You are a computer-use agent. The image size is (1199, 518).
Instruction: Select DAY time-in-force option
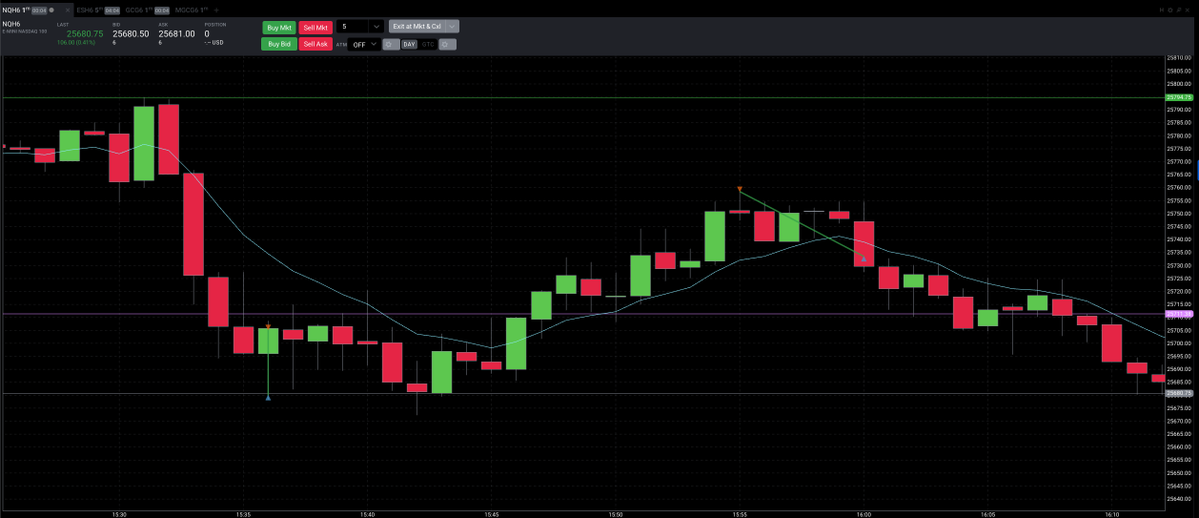pyautogui.click(x=409, y=44)
